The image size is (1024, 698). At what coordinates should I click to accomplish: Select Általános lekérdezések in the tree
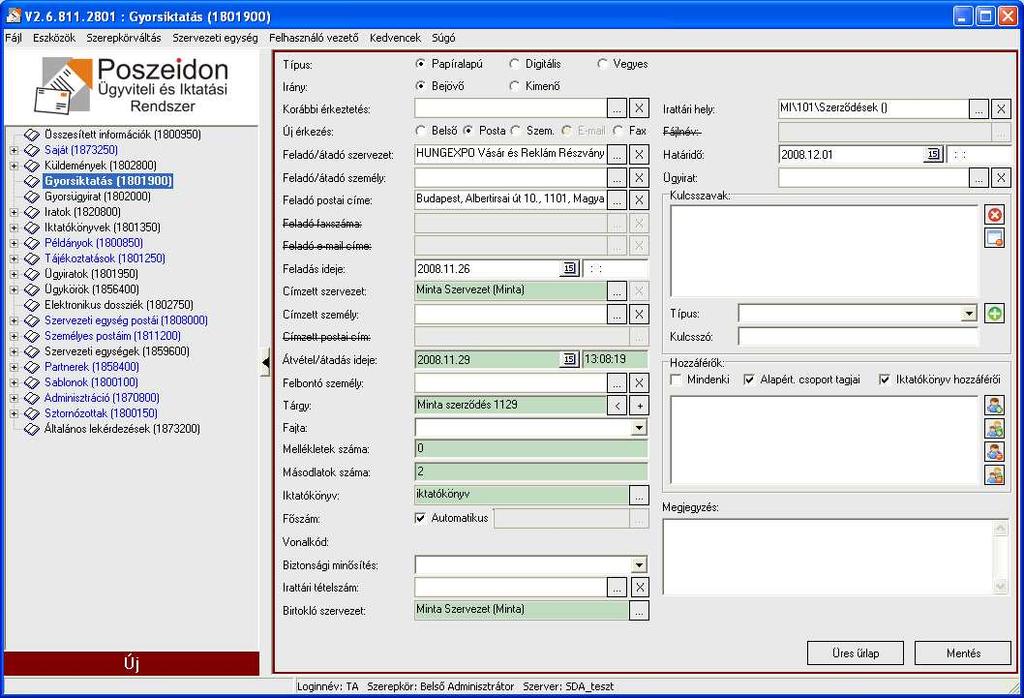122,429
